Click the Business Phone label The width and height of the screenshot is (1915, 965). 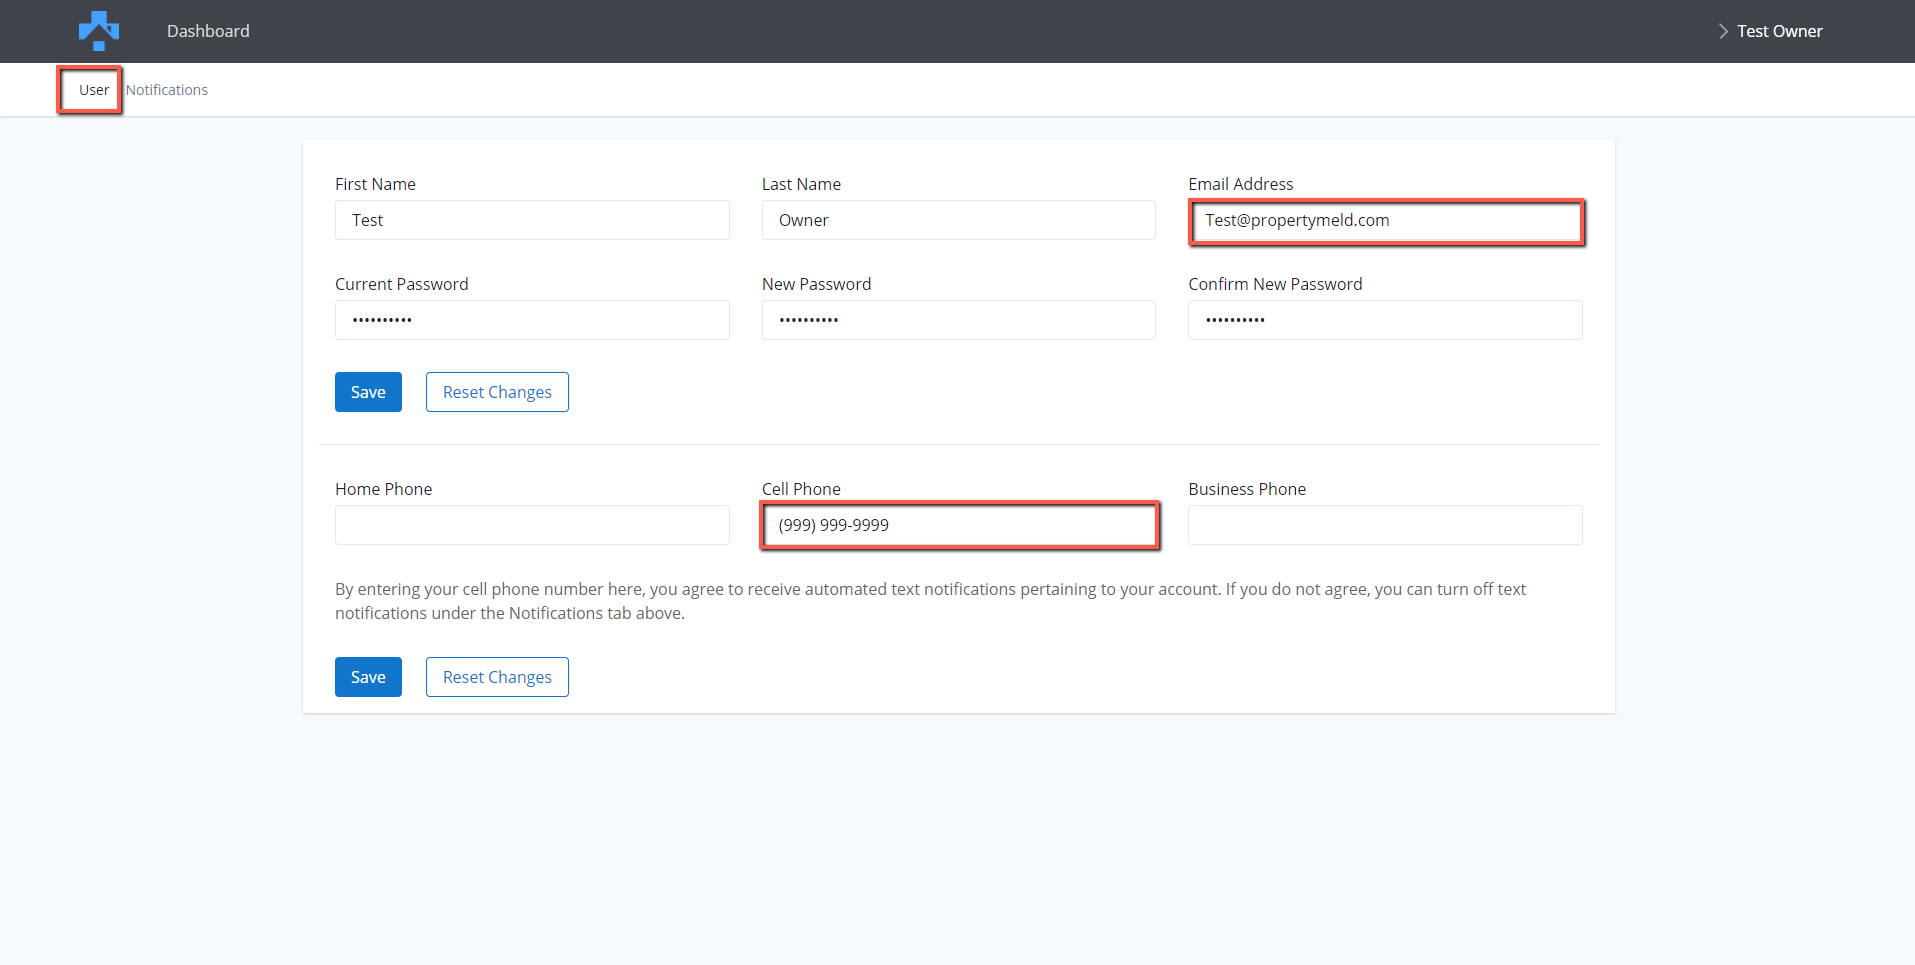[x=1247, y=489]
